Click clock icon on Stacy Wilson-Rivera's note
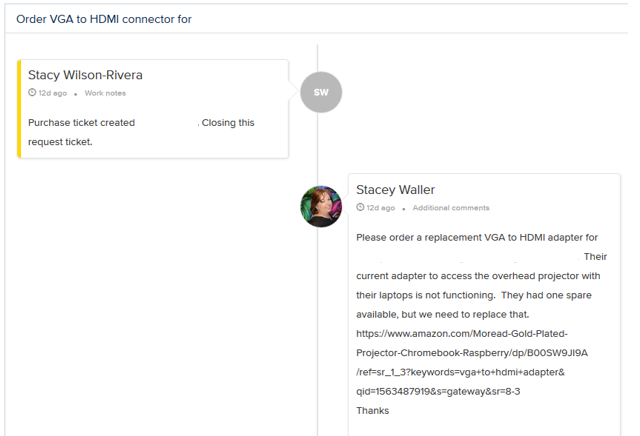The height and width of the screenshot is (436, 640). coord(32,93)
